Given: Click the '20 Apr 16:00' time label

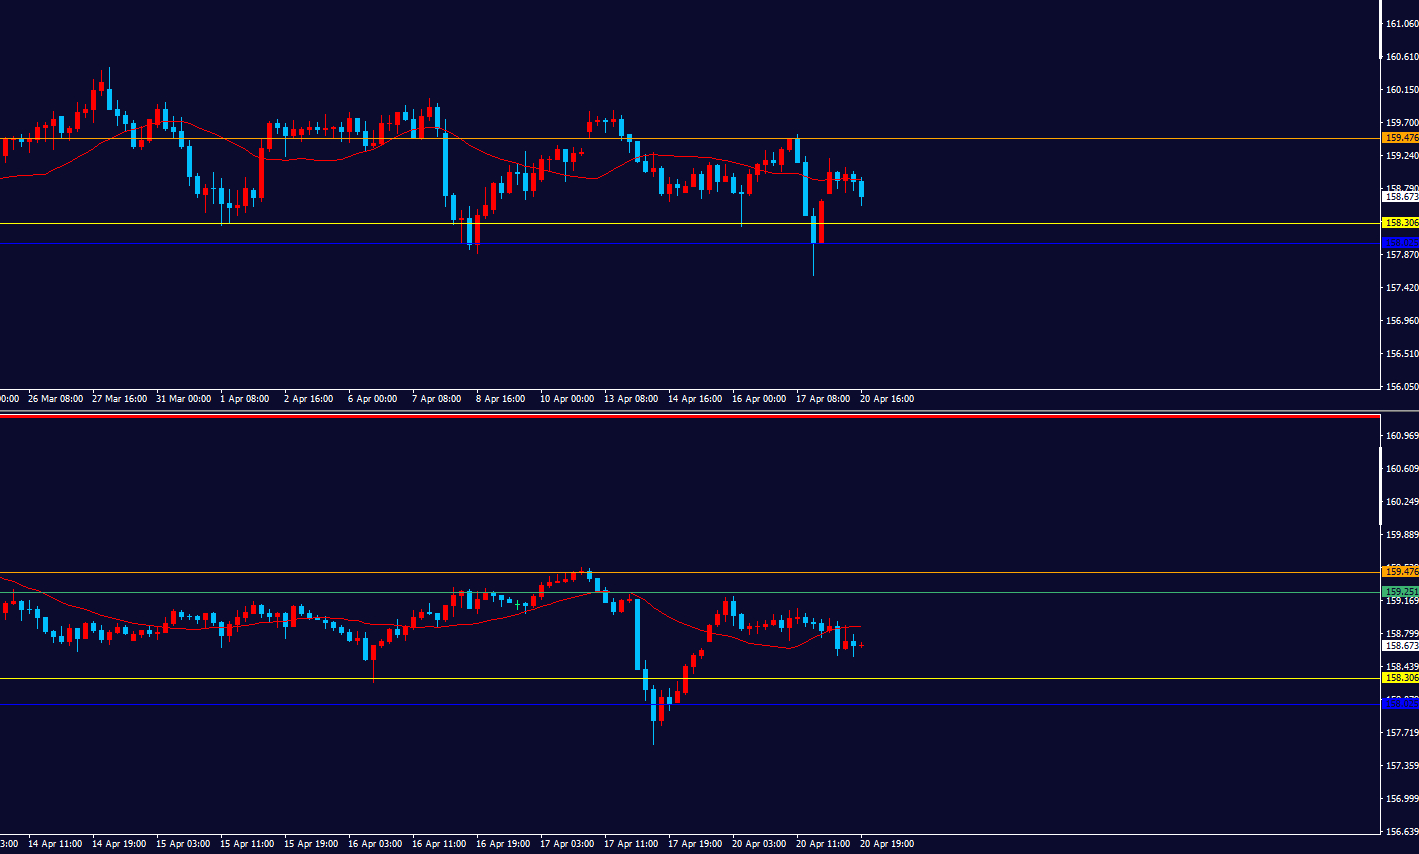Looking at the screenshot, I should pos(886,399).
